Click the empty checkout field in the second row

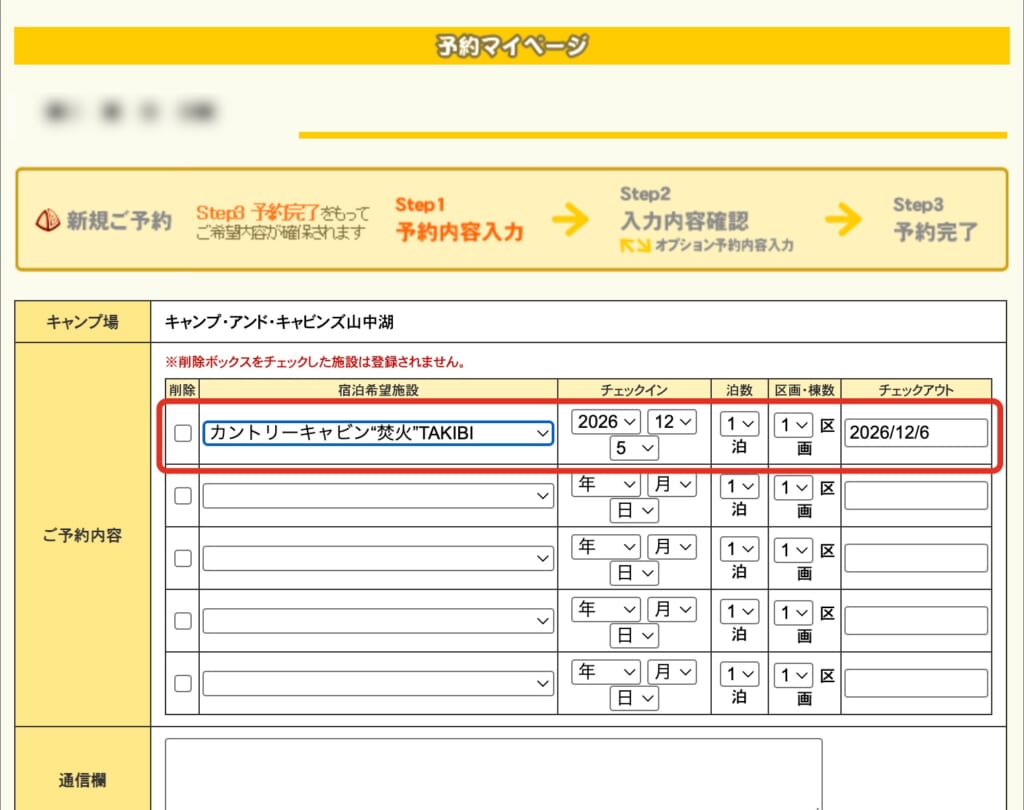click(x=916, y=496)
